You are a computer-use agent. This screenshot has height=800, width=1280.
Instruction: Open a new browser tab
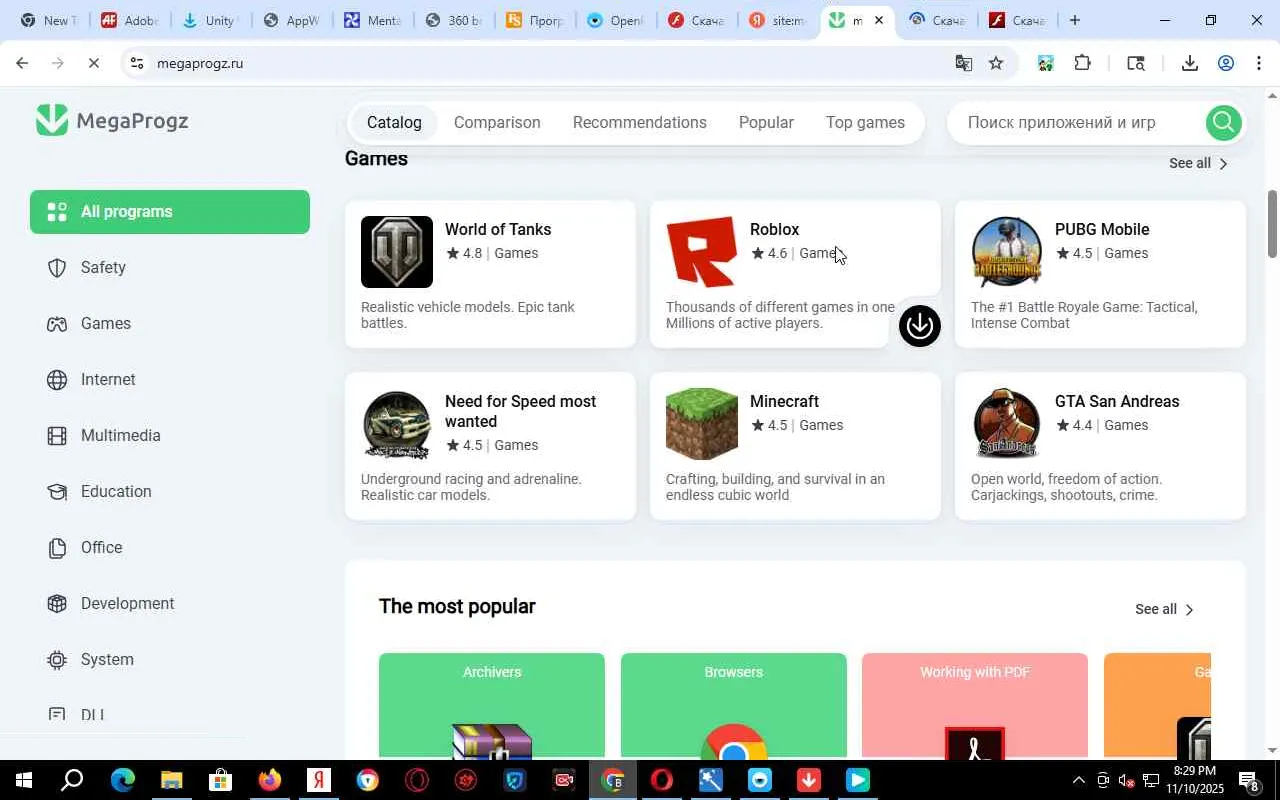click(1075, 20)
